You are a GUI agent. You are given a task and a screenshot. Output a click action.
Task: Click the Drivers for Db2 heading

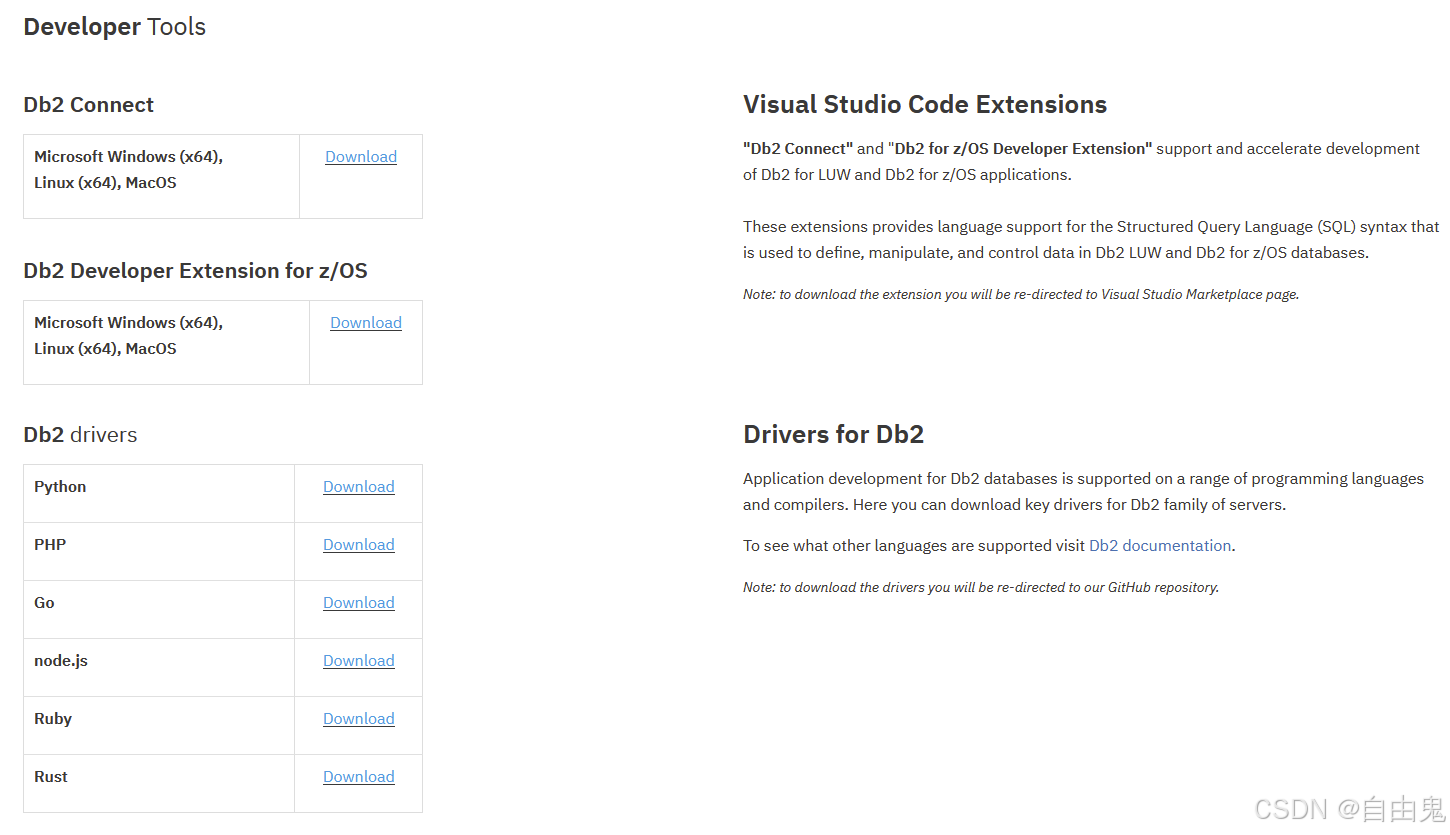tap(834, 435)
